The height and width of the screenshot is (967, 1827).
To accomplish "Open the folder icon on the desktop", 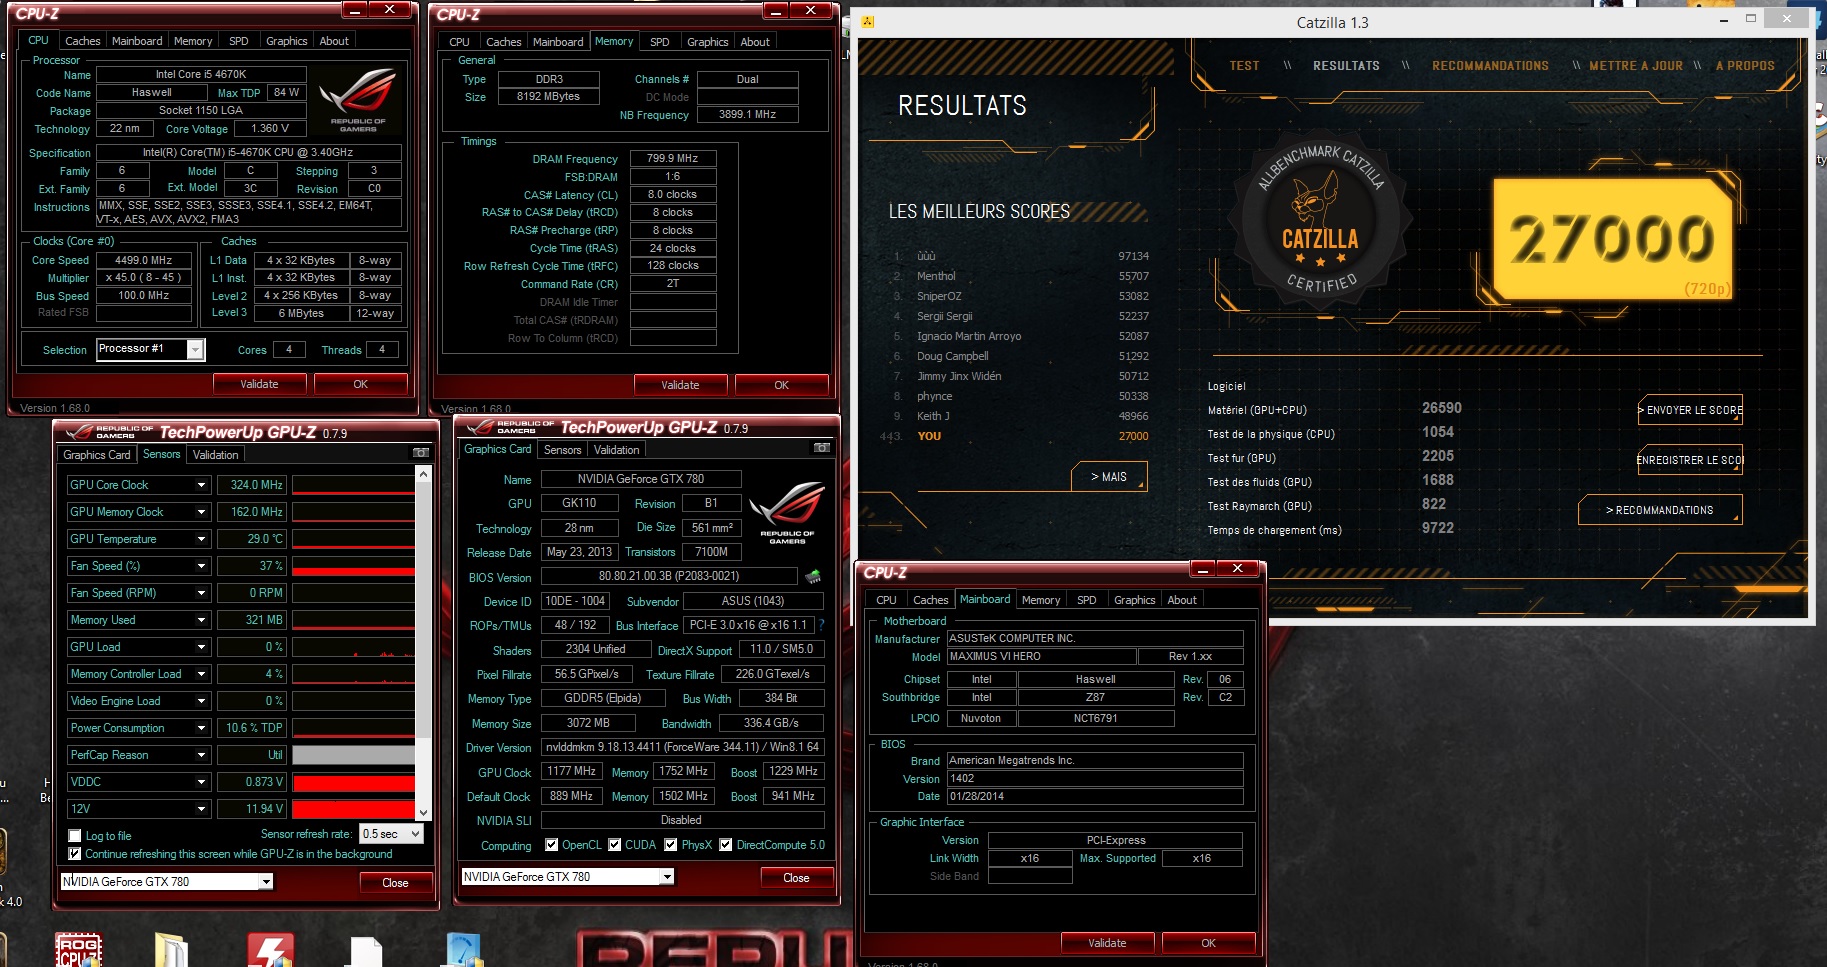I will (x=171, y=949).
